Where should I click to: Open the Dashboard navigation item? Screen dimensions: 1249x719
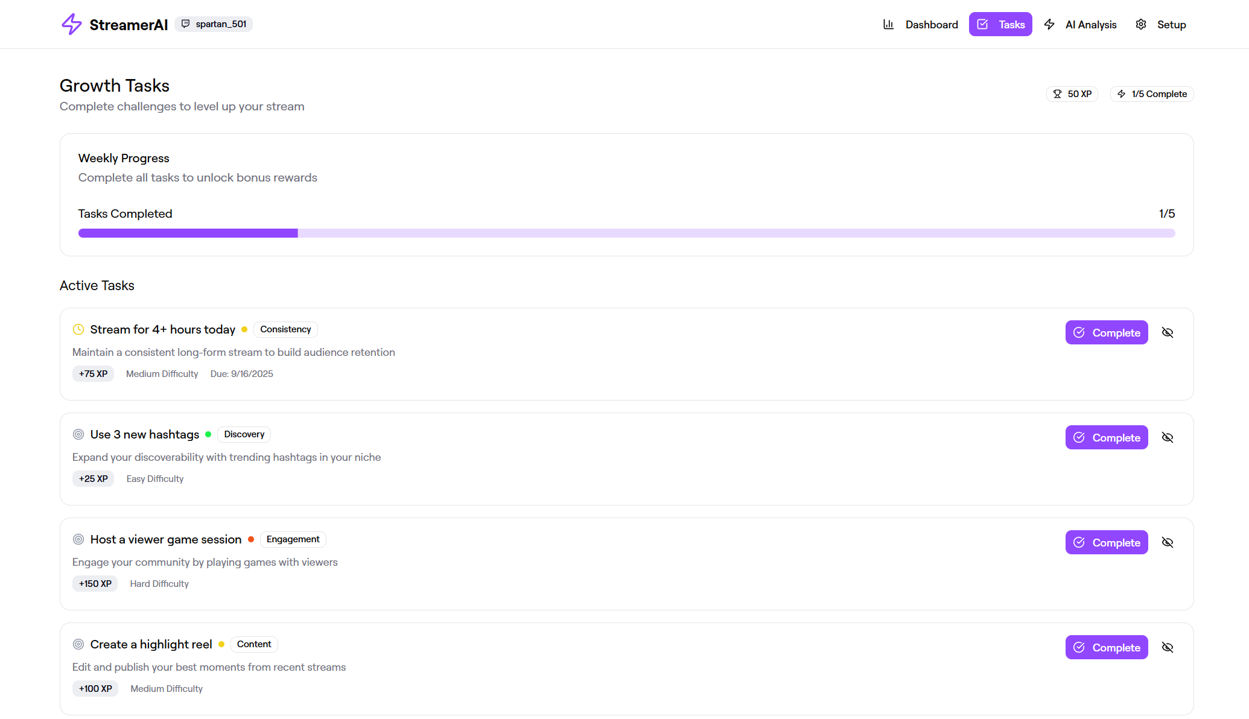coord(920,24)
